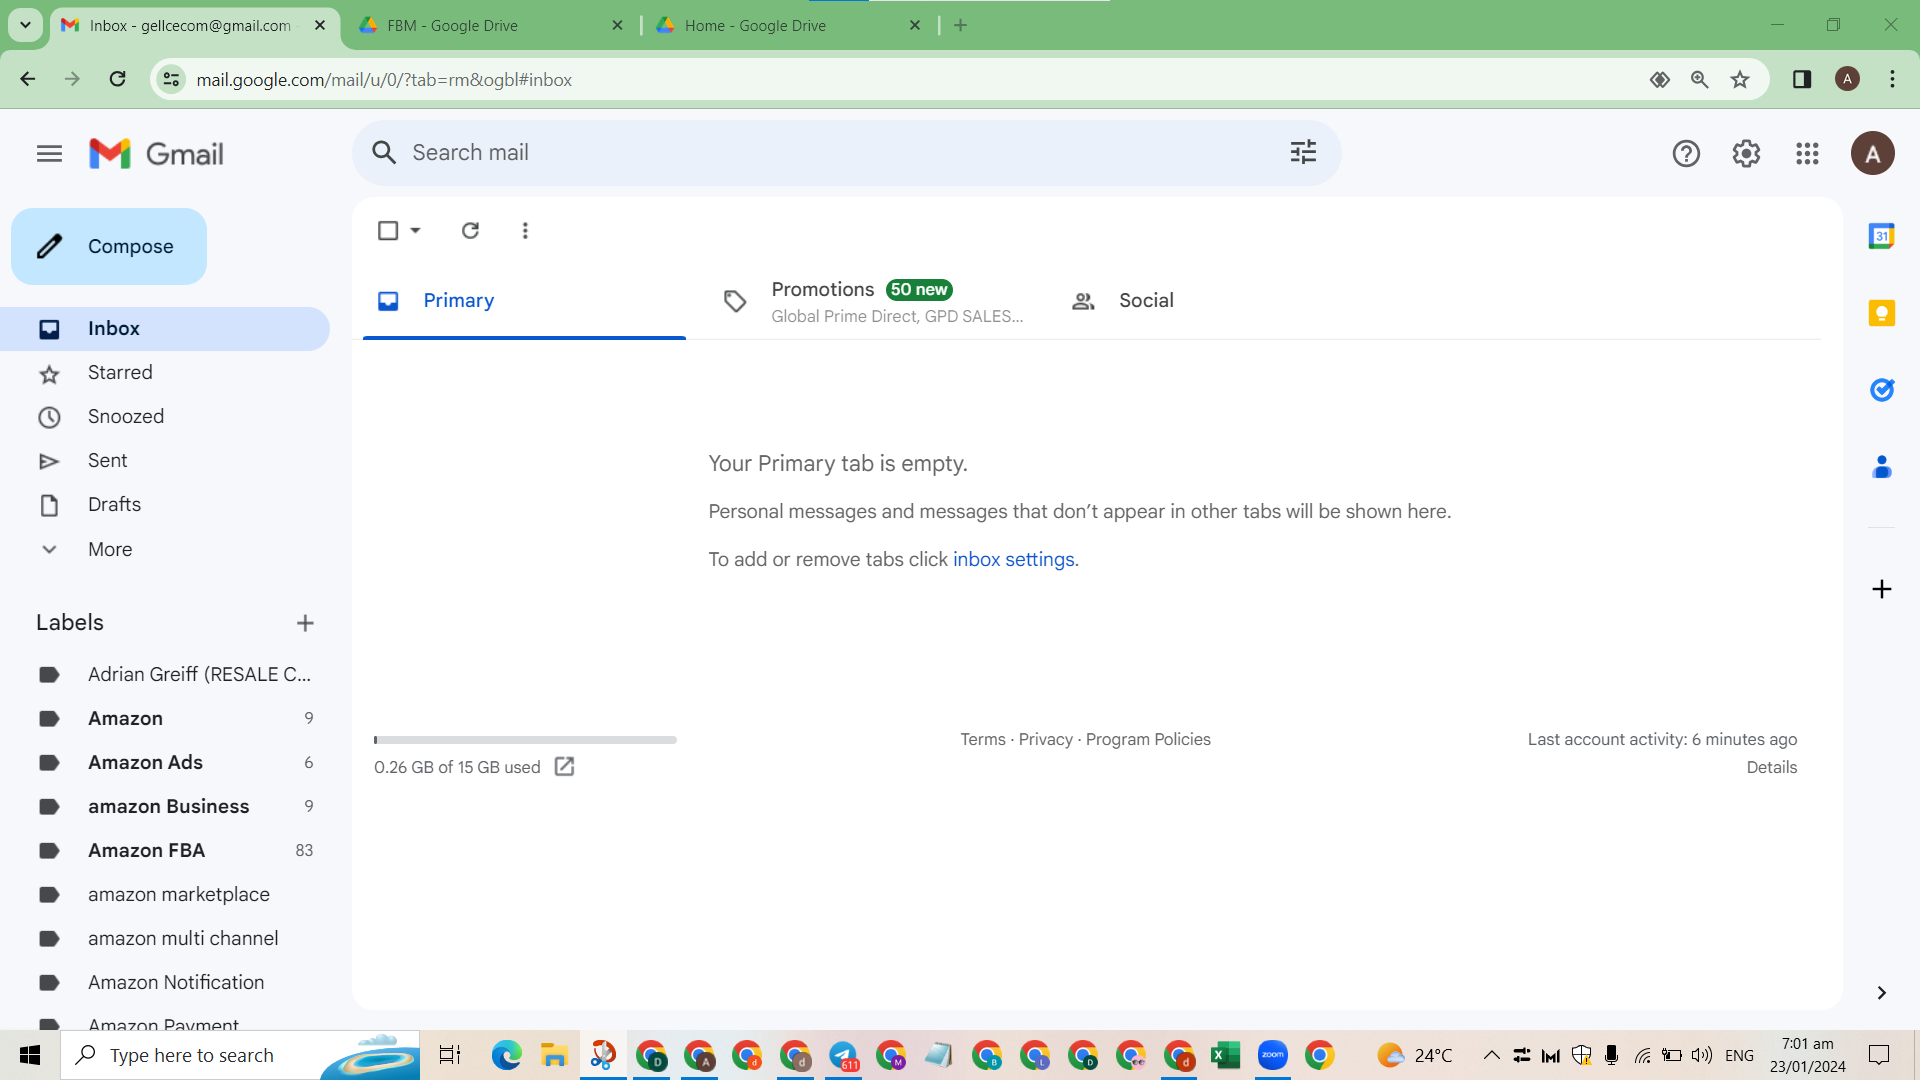
Task: Open the Sent folder
Action: pos(165,461)
